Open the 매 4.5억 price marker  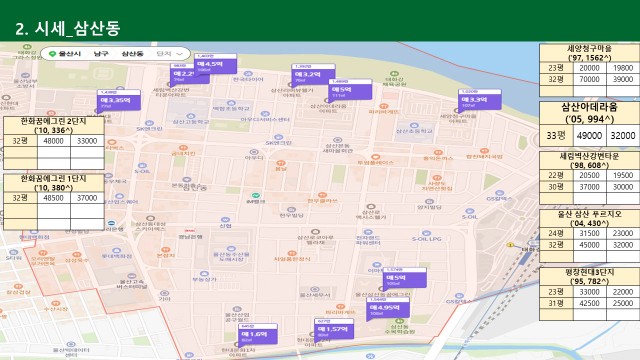coord(216,64)
